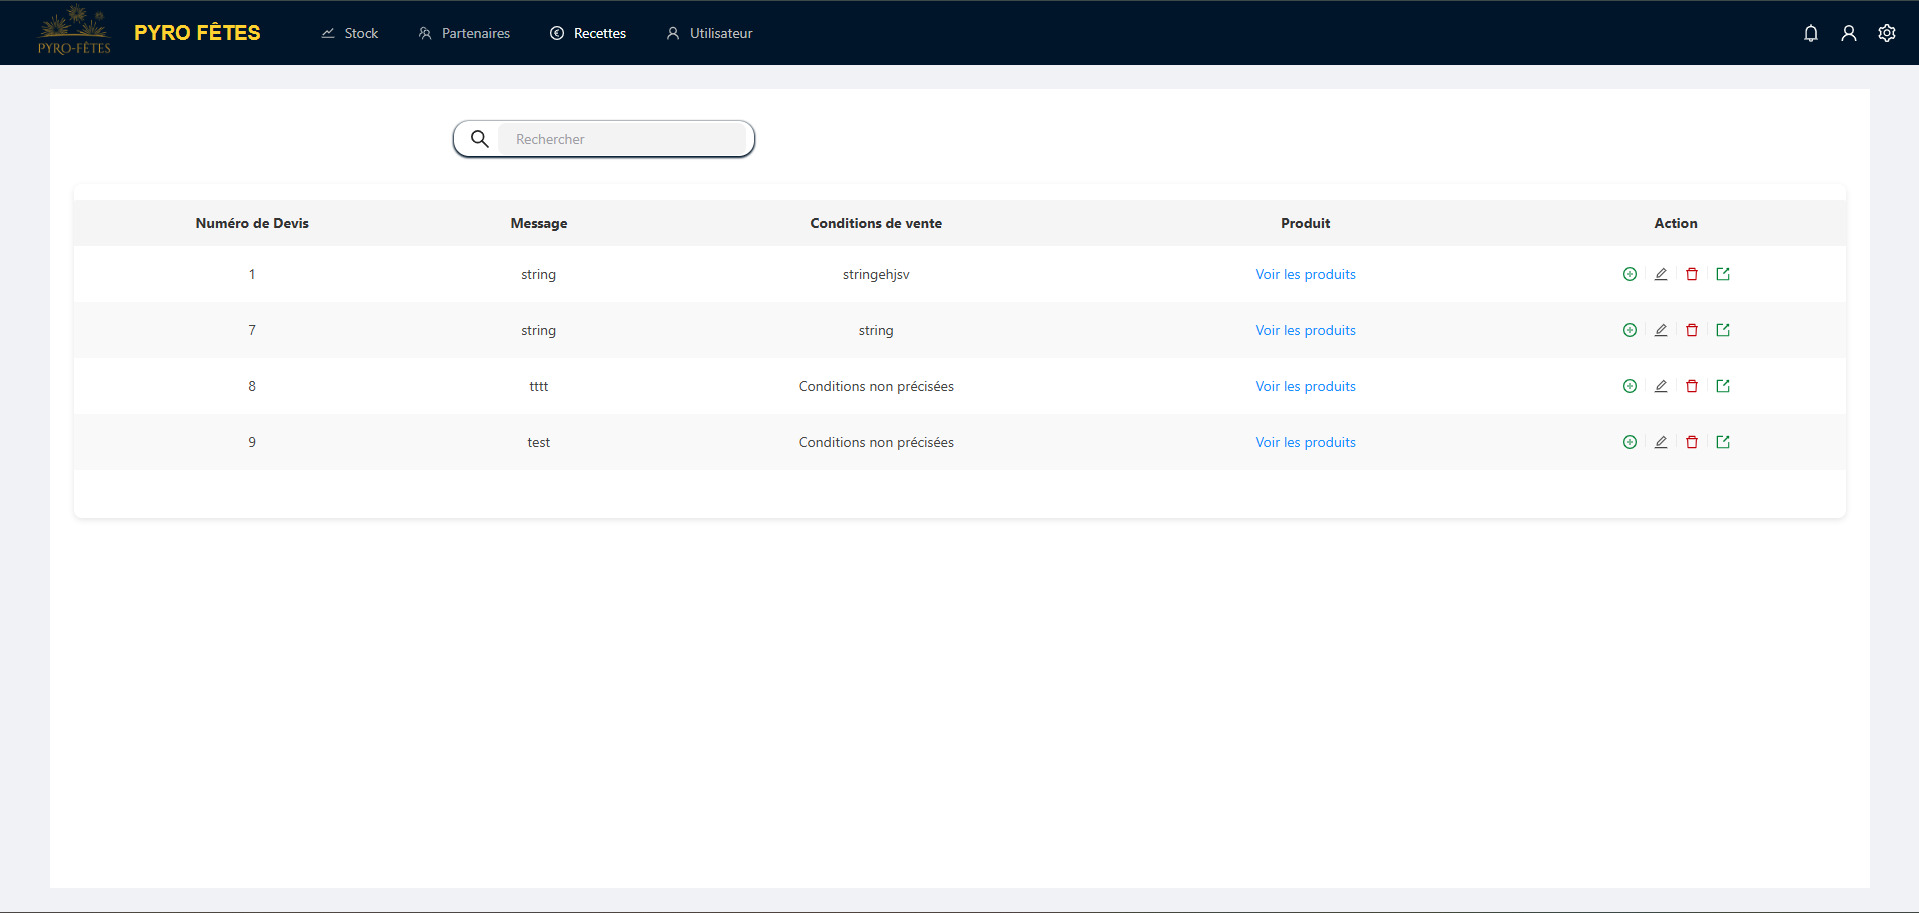Open the user profile icon in header
1919x913 pixels.
1848,33
